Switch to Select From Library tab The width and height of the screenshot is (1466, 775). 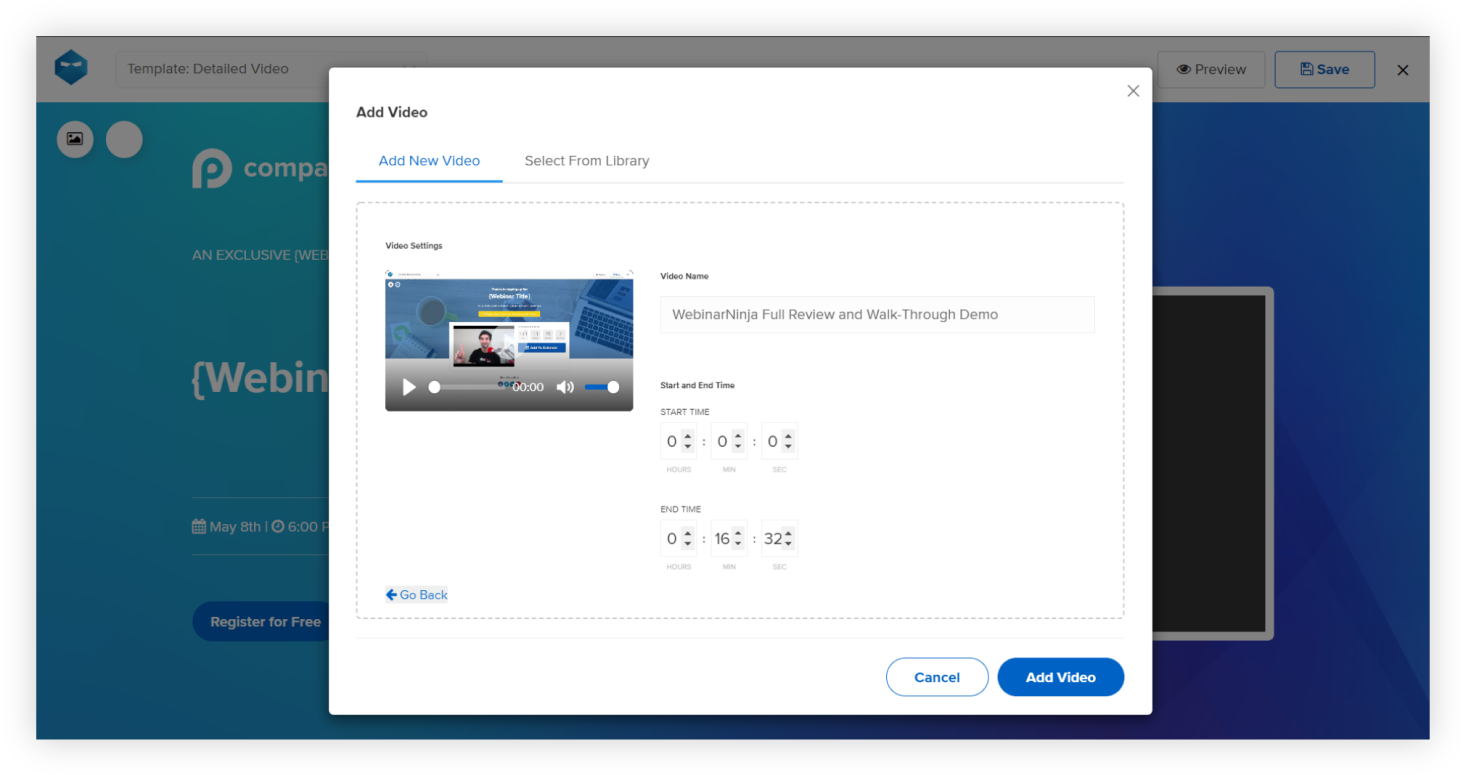point(587,161)
